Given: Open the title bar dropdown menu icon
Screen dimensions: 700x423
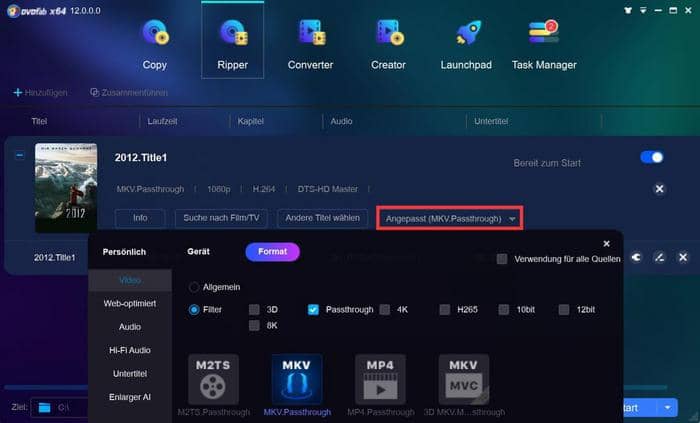Looking at the screenshot, I should coord(643,10).
